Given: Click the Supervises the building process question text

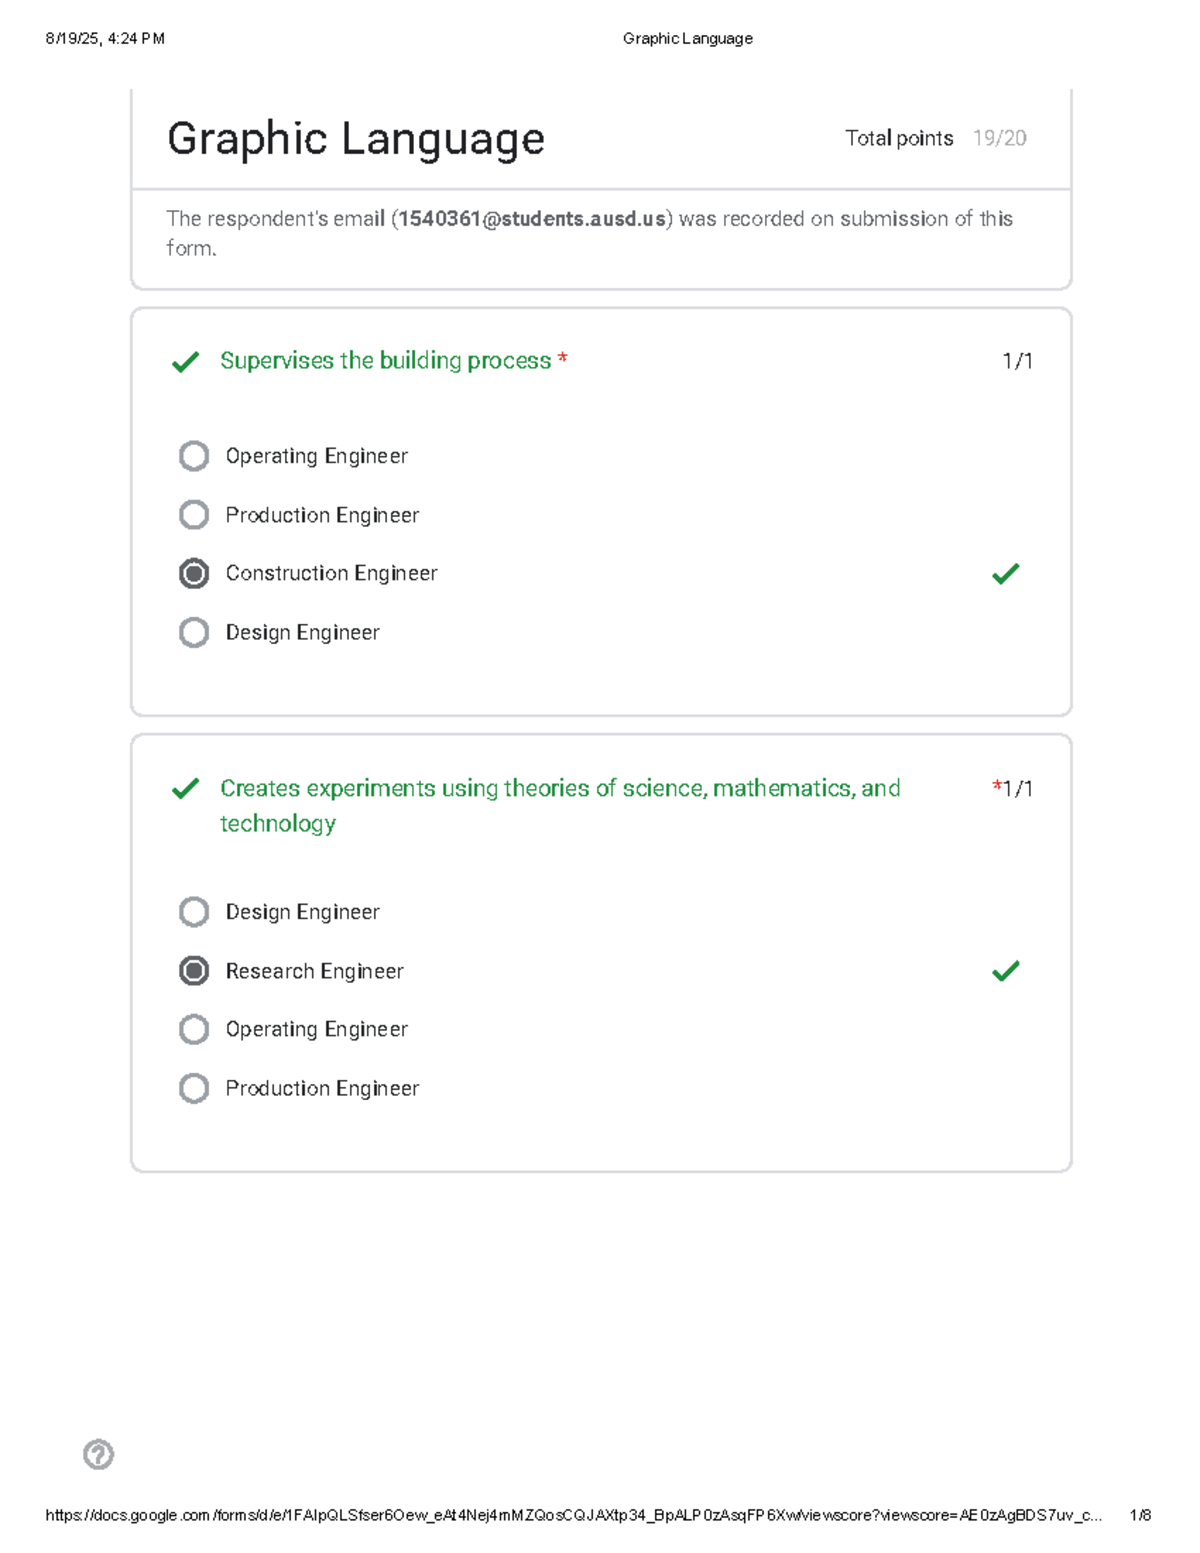Looking at the screenshot, I should coord(385,361).
